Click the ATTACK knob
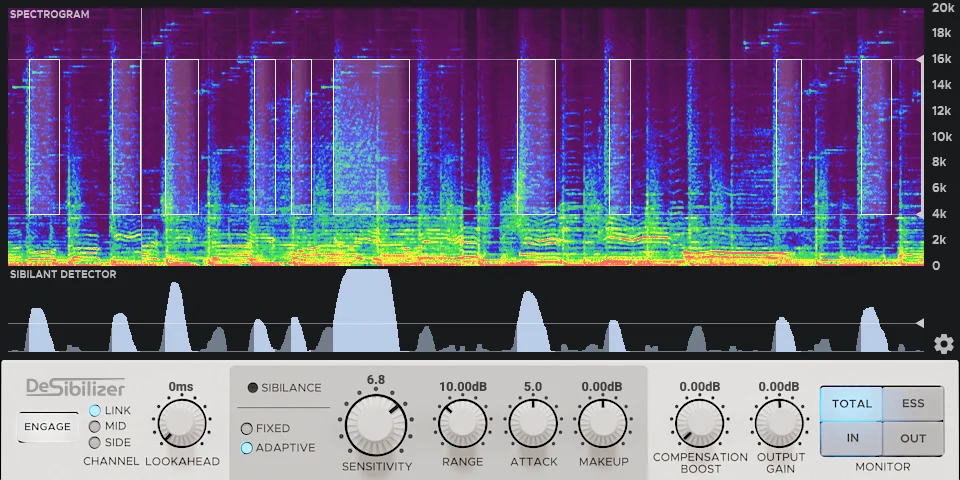This screenshot has height=480, width=960. pyautogui.click(x=533, y=424)
